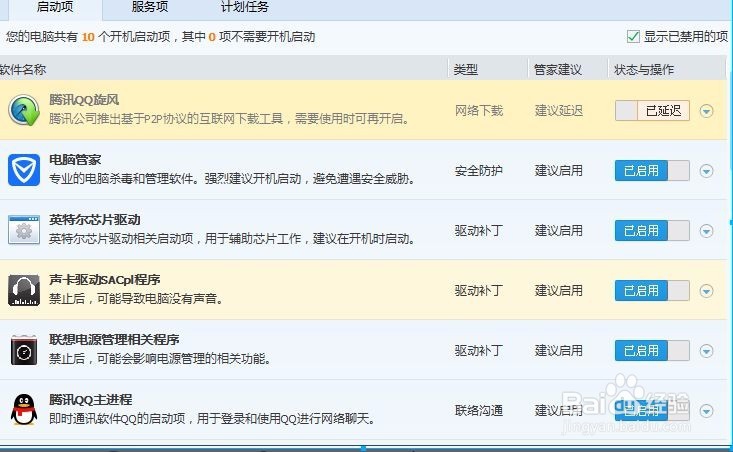Click 驱动补丁 in the 联想电源管理相关程序 row
733x452 pixels.
click(x=479, y=351)
